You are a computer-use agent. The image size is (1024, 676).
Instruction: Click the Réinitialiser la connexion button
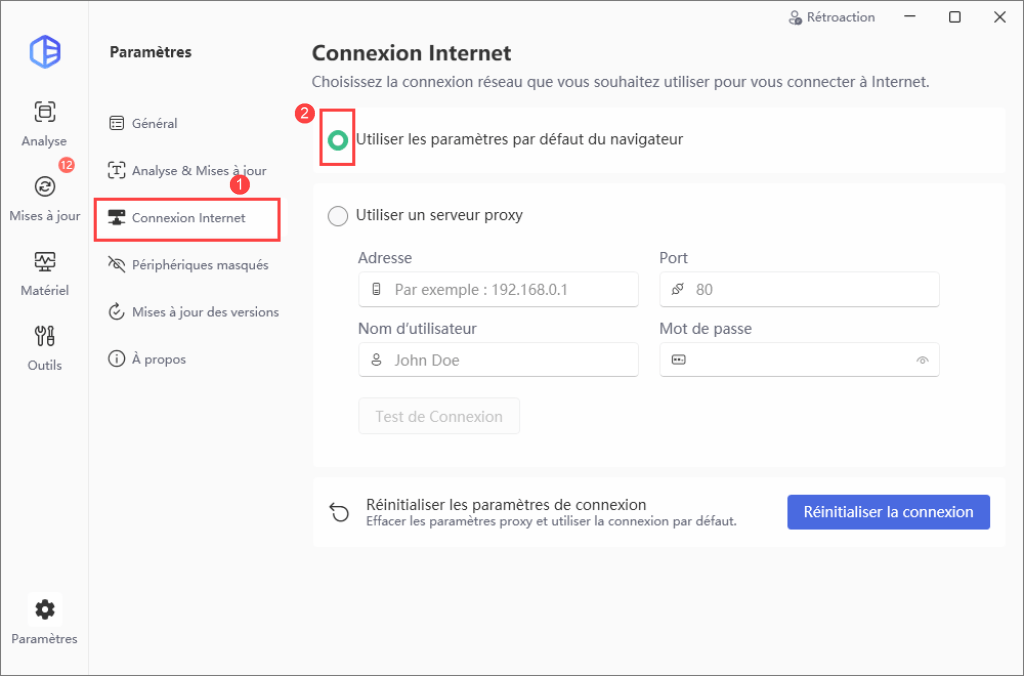coord(888,512)
